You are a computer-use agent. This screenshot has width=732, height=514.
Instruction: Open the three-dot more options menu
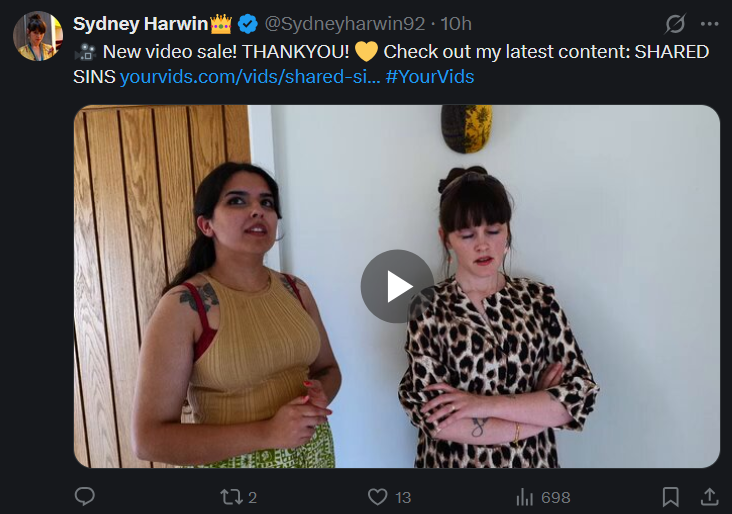709,24
